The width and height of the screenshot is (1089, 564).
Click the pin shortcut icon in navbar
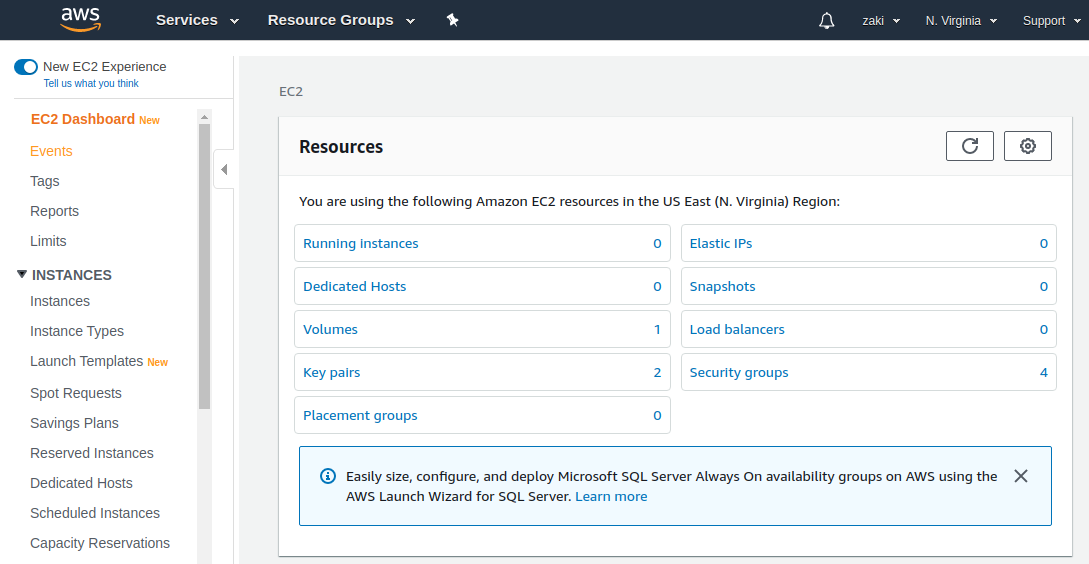click(x=452, y=20)
